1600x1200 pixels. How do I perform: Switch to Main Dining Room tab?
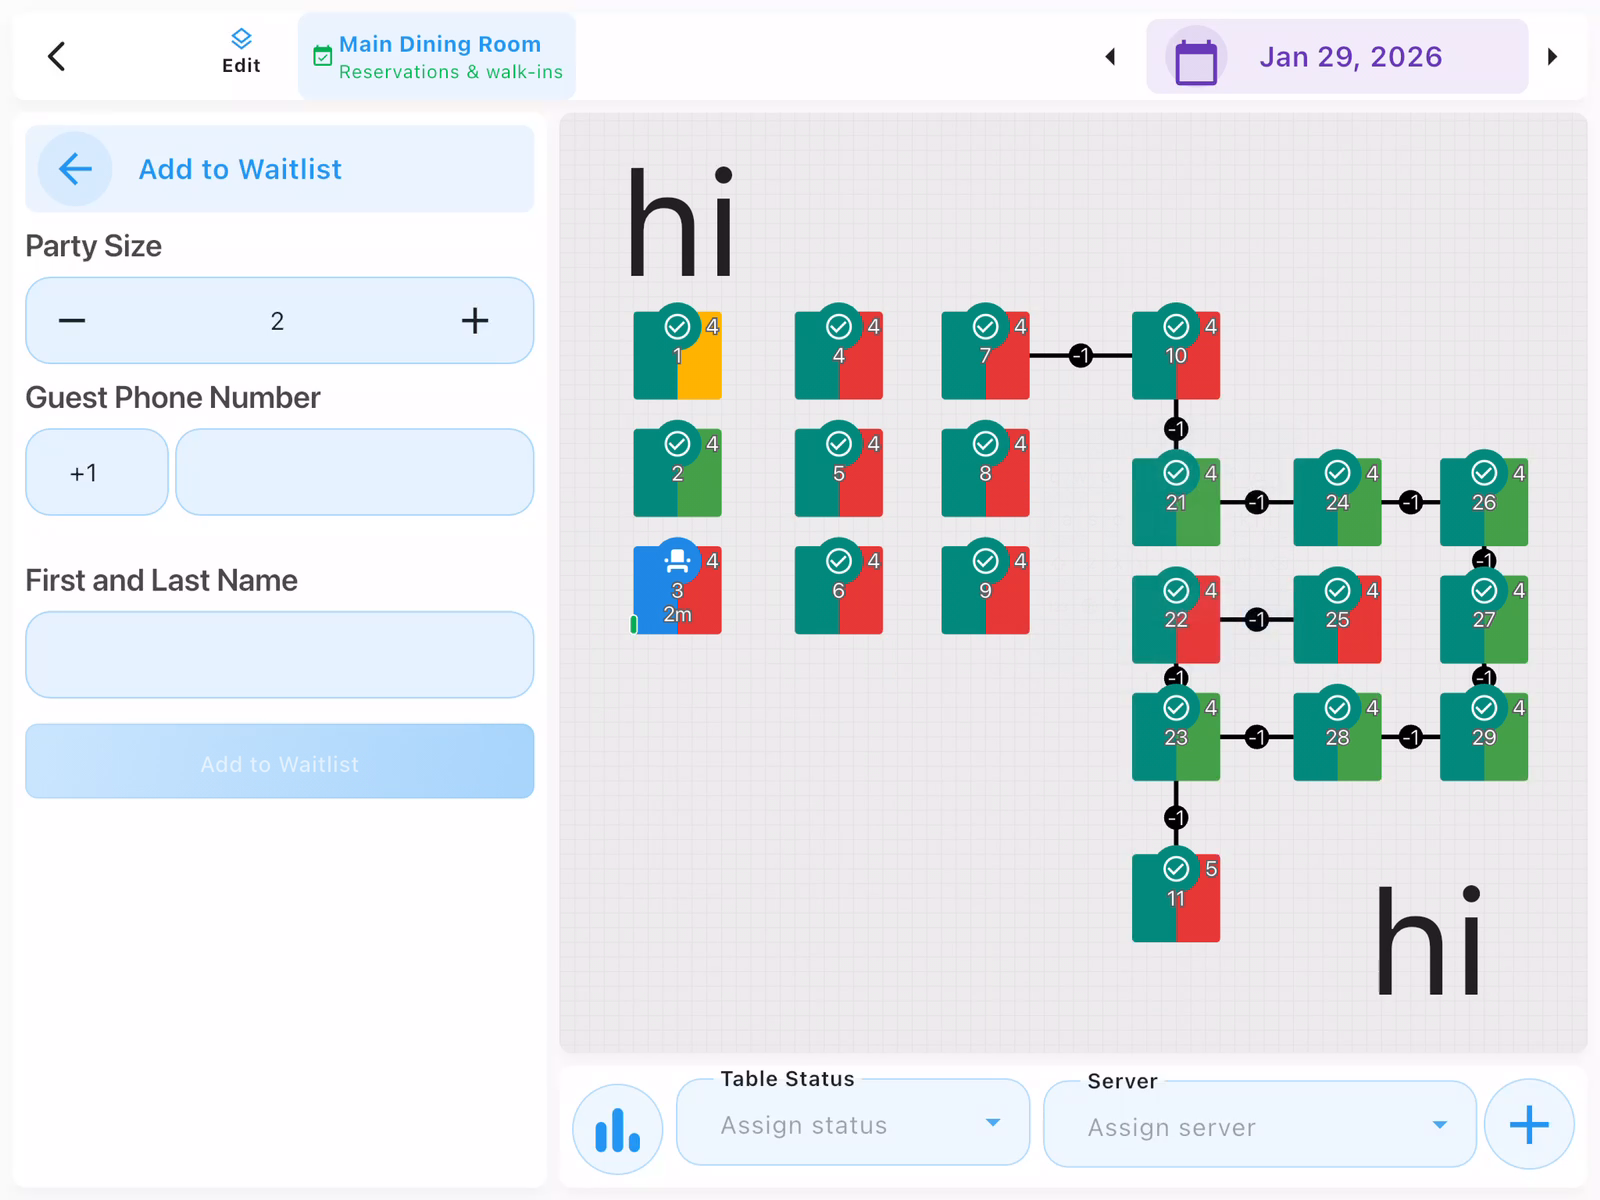(x=437, y=57)
